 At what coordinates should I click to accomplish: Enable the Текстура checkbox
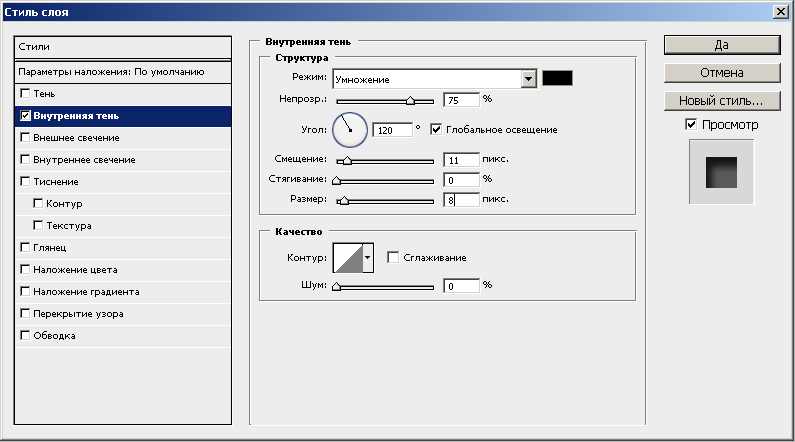pyautogui.click(x=38, y=226)
